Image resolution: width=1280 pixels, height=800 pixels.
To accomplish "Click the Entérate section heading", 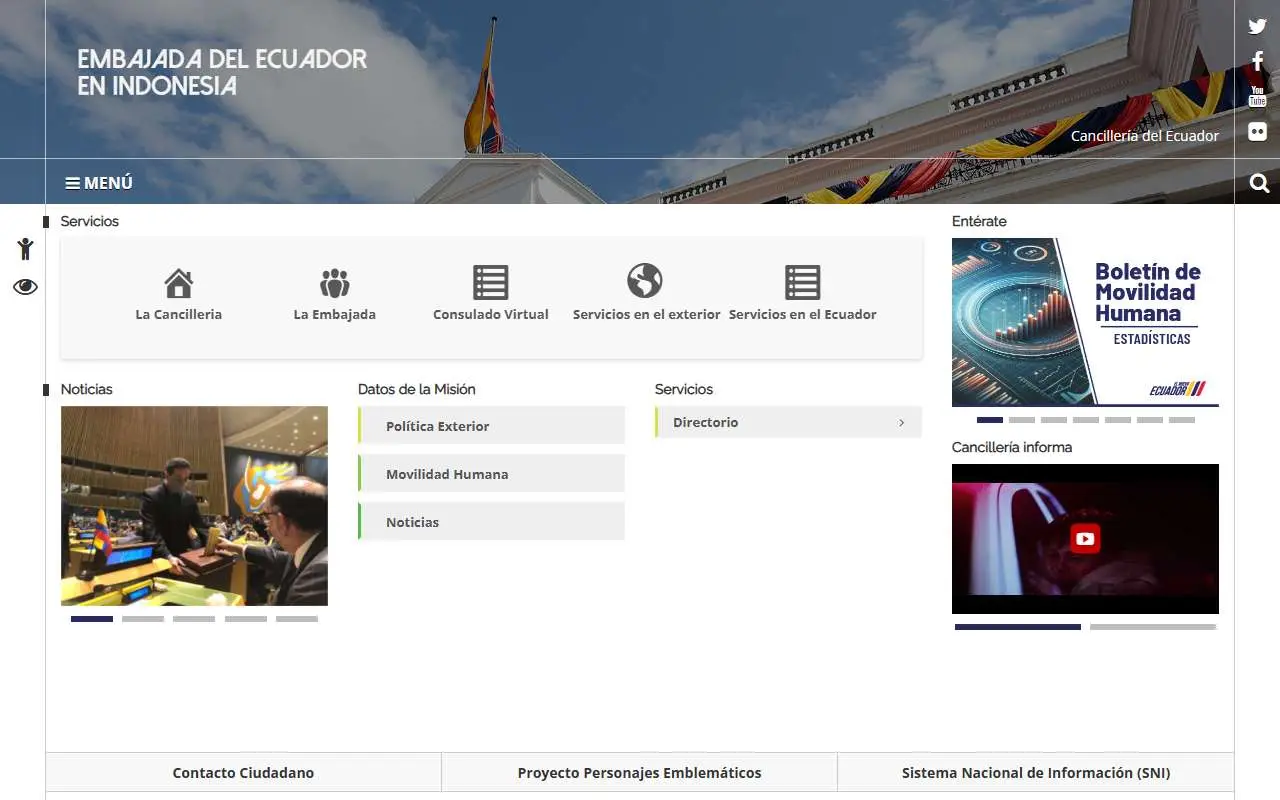I will pyautogui.click(x=979, y=221).
